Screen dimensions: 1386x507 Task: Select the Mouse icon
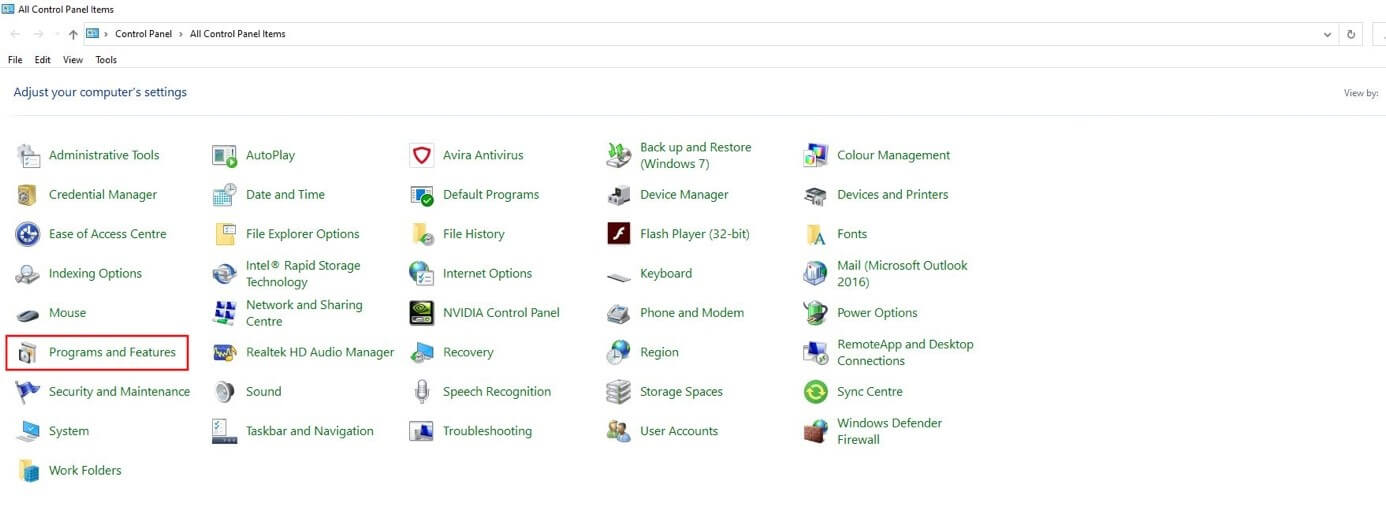(x=28, y=314)
